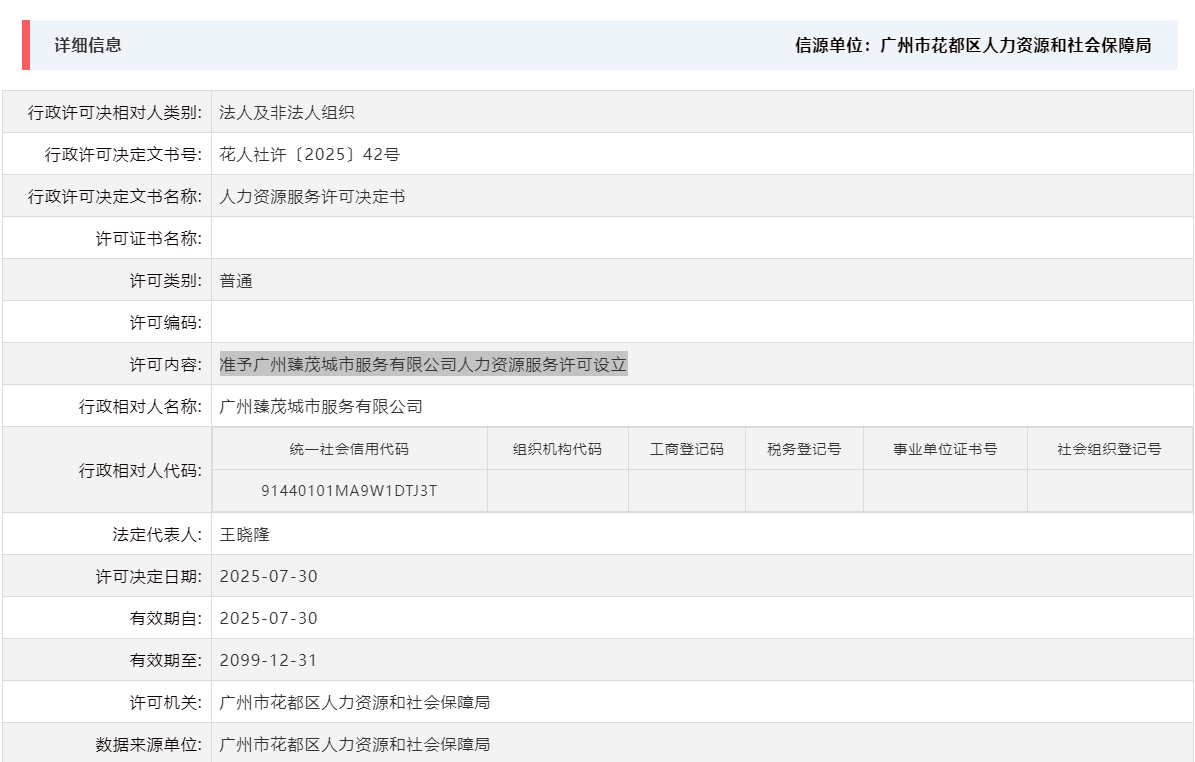
Task: Click the 许可类别 value showing 普通
Action: 233,279
